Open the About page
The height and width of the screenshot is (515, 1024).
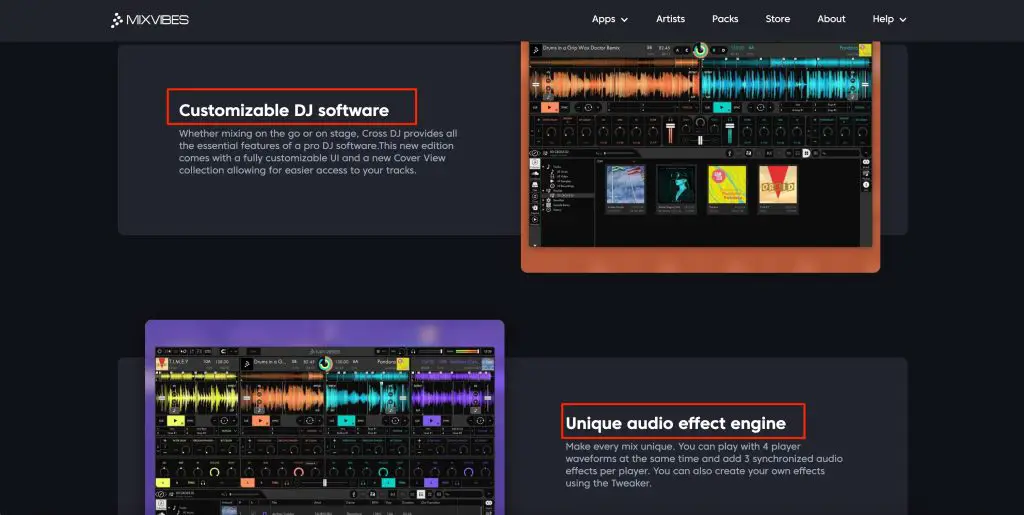(831, 19)
